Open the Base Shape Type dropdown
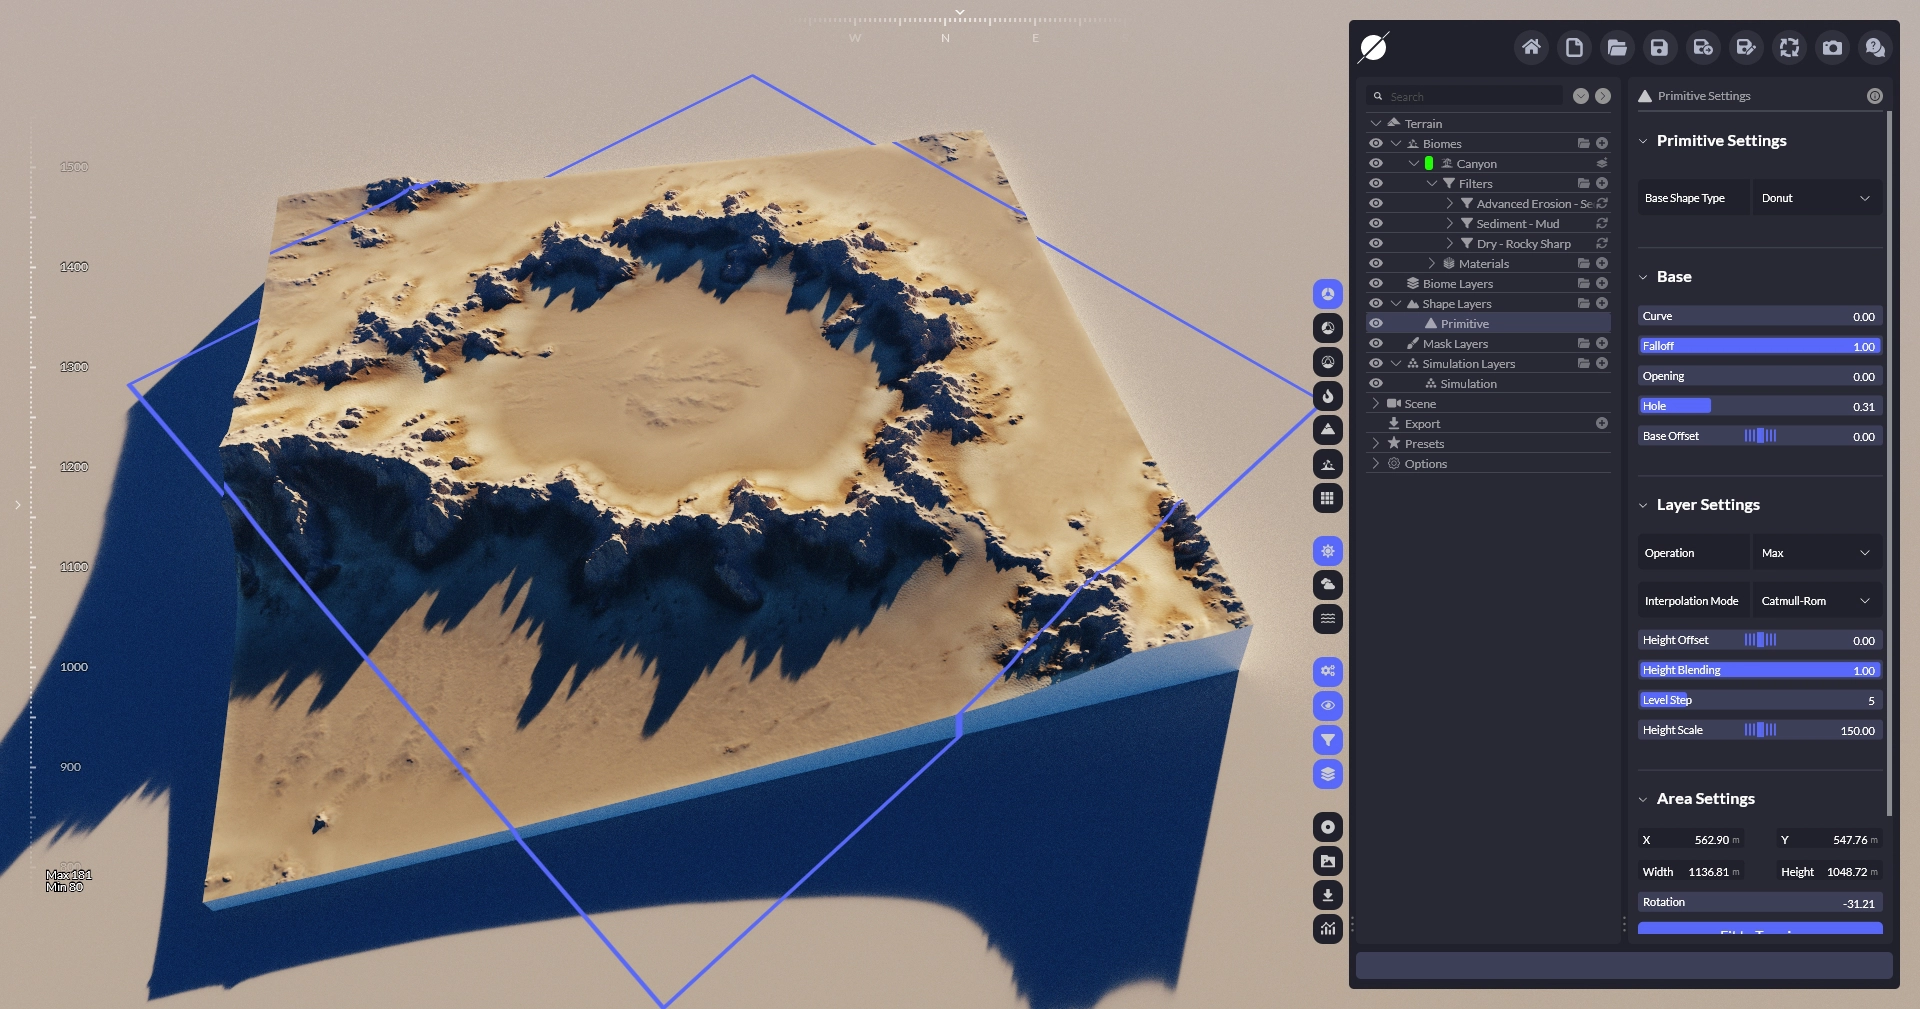The image size is (1920, 1009). tap(1816, 198)
